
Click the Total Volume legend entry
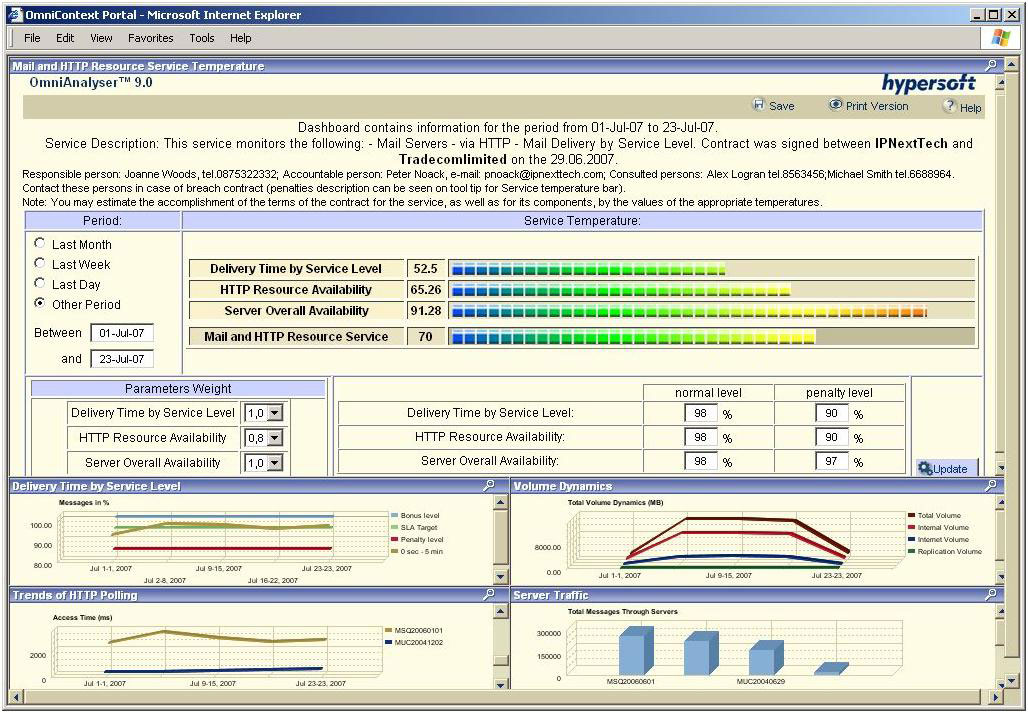coord(934,515)
